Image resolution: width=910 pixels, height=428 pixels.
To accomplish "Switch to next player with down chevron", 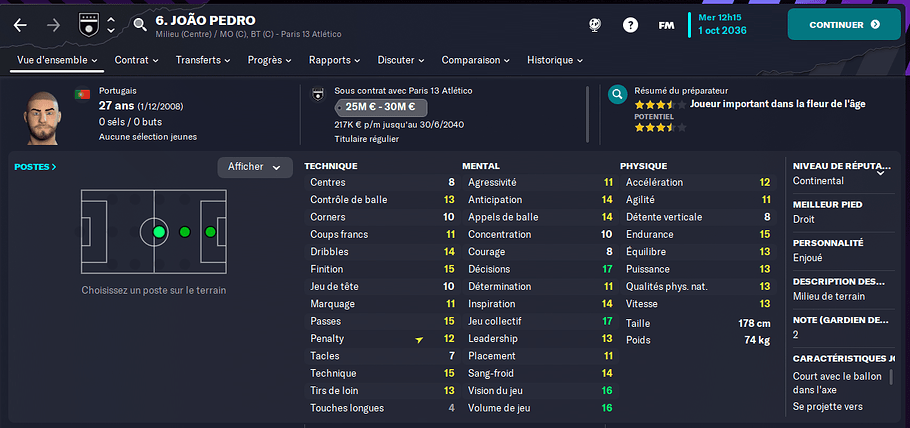I will pyautogui.click(x=111, y=31).
